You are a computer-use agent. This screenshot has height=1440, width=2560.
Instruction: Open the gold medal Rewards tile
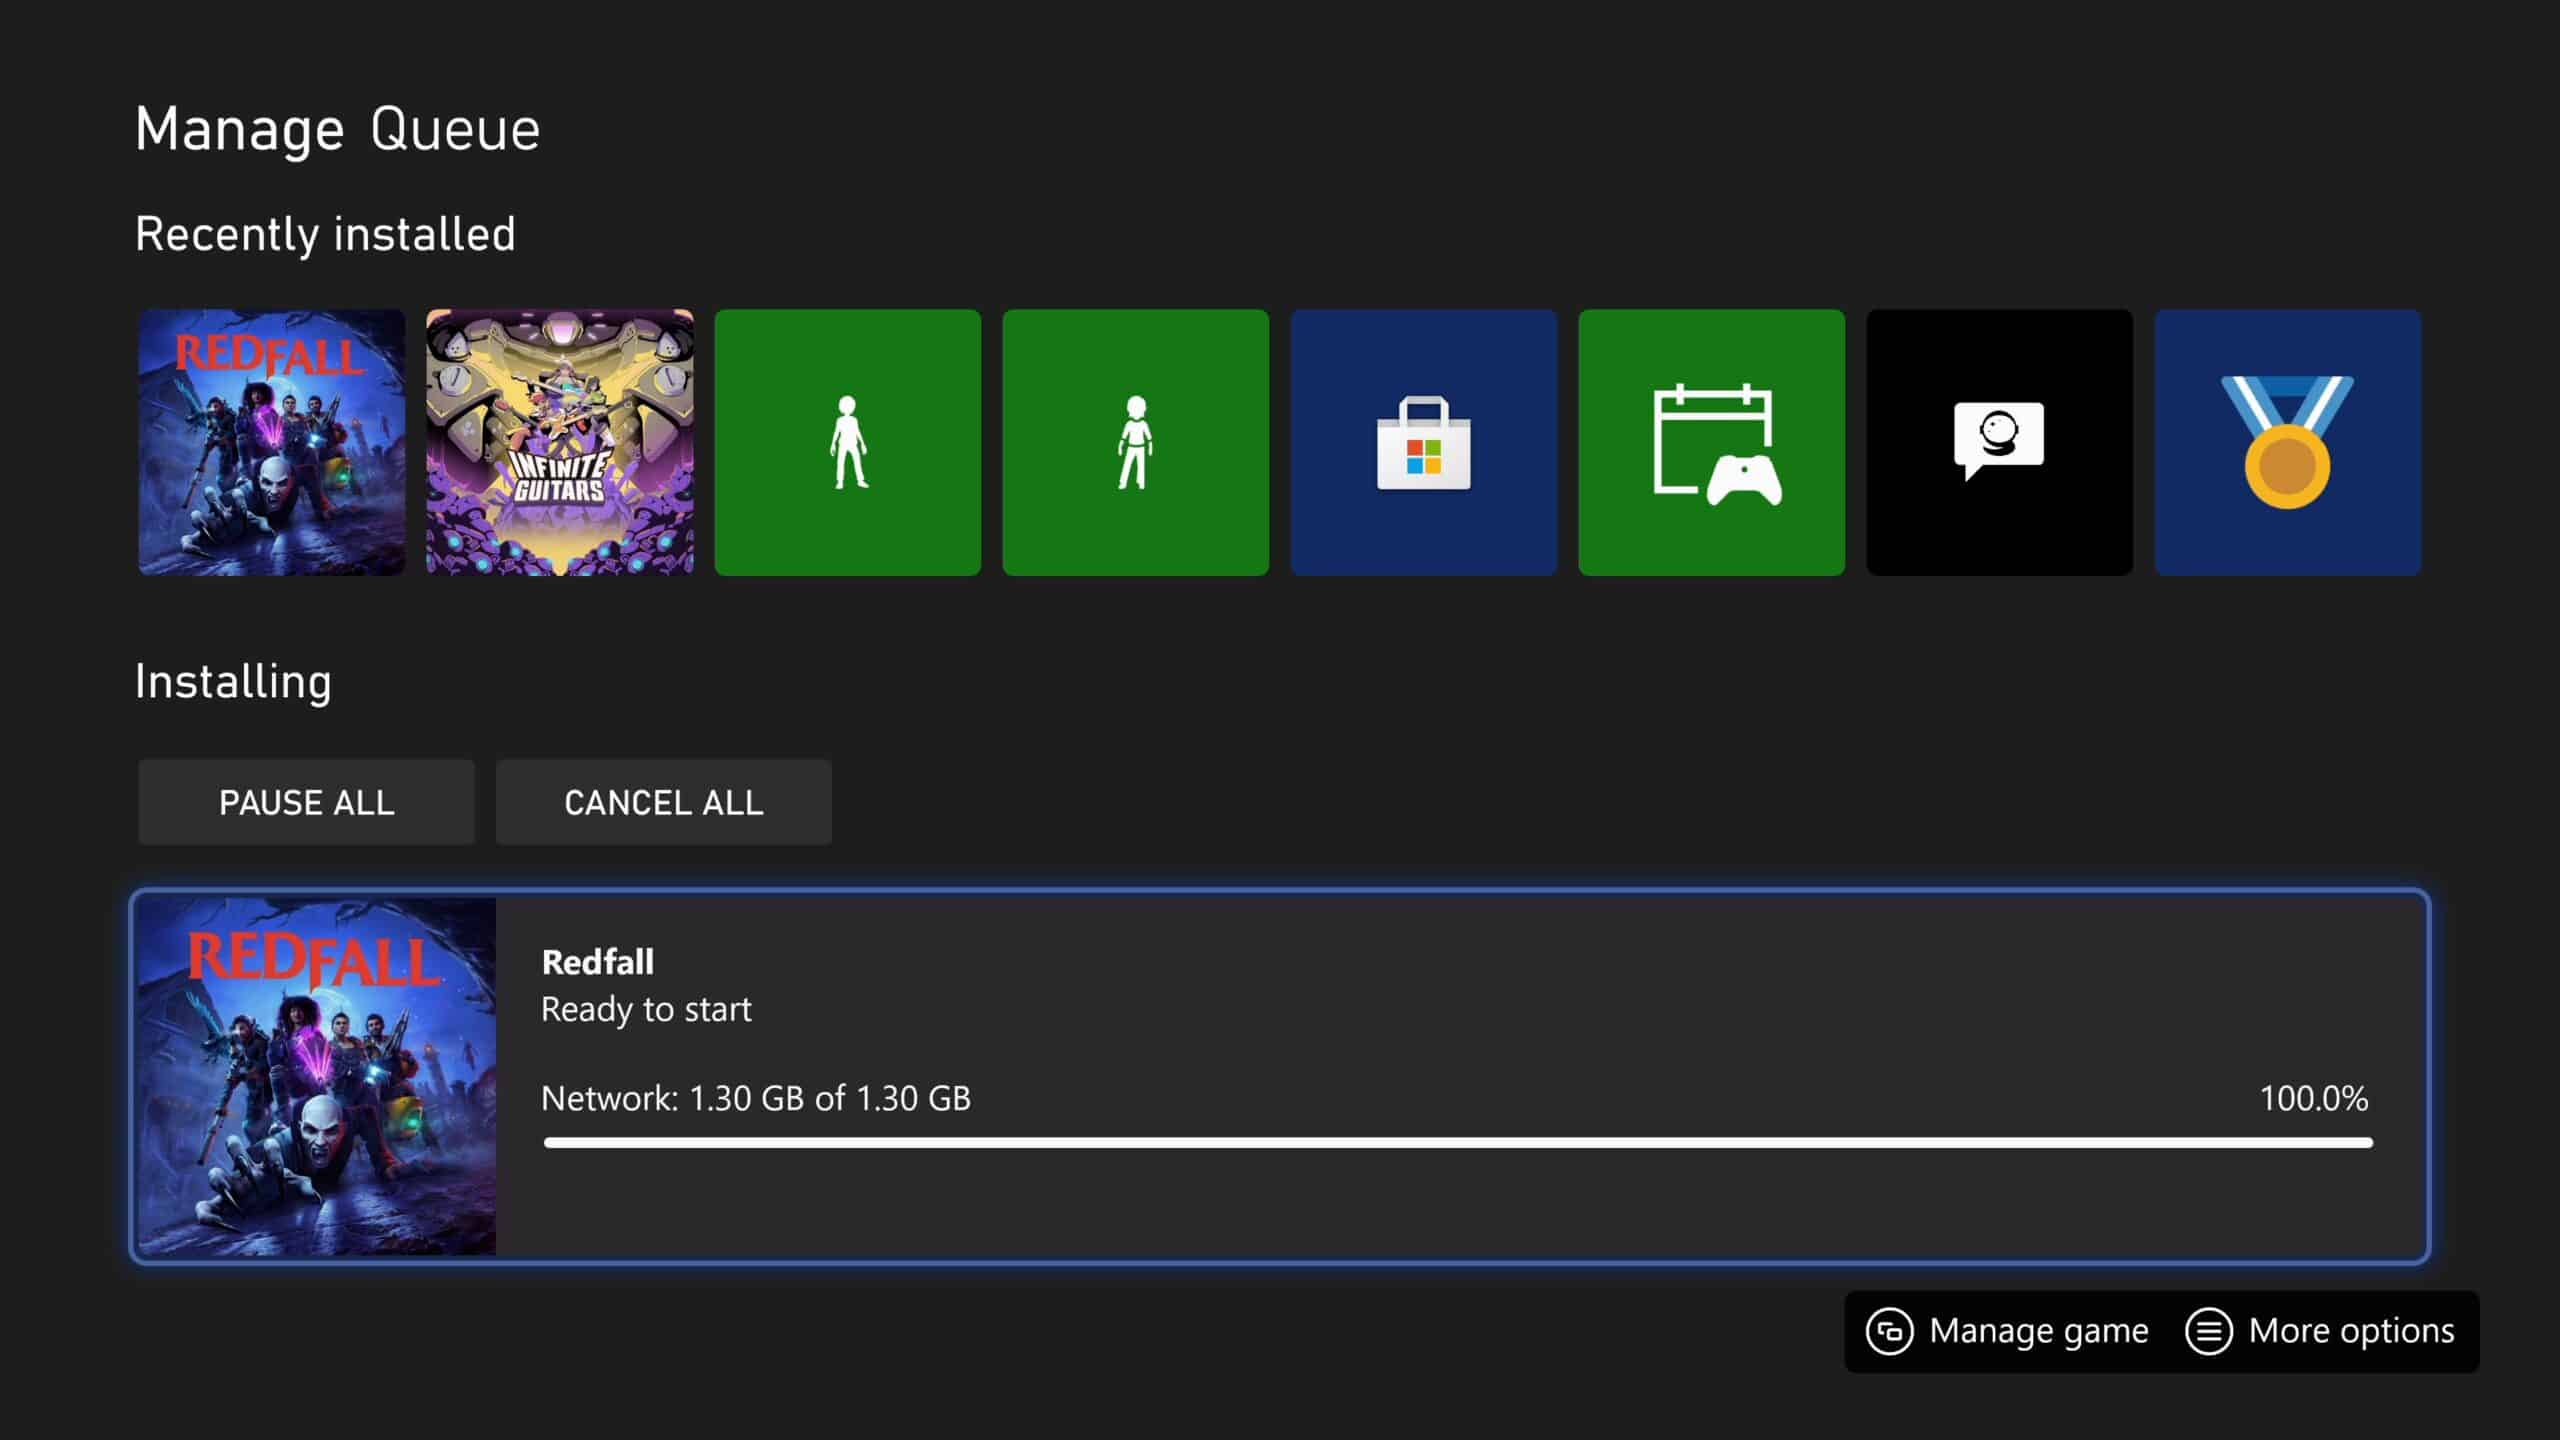coord(2287,442)
